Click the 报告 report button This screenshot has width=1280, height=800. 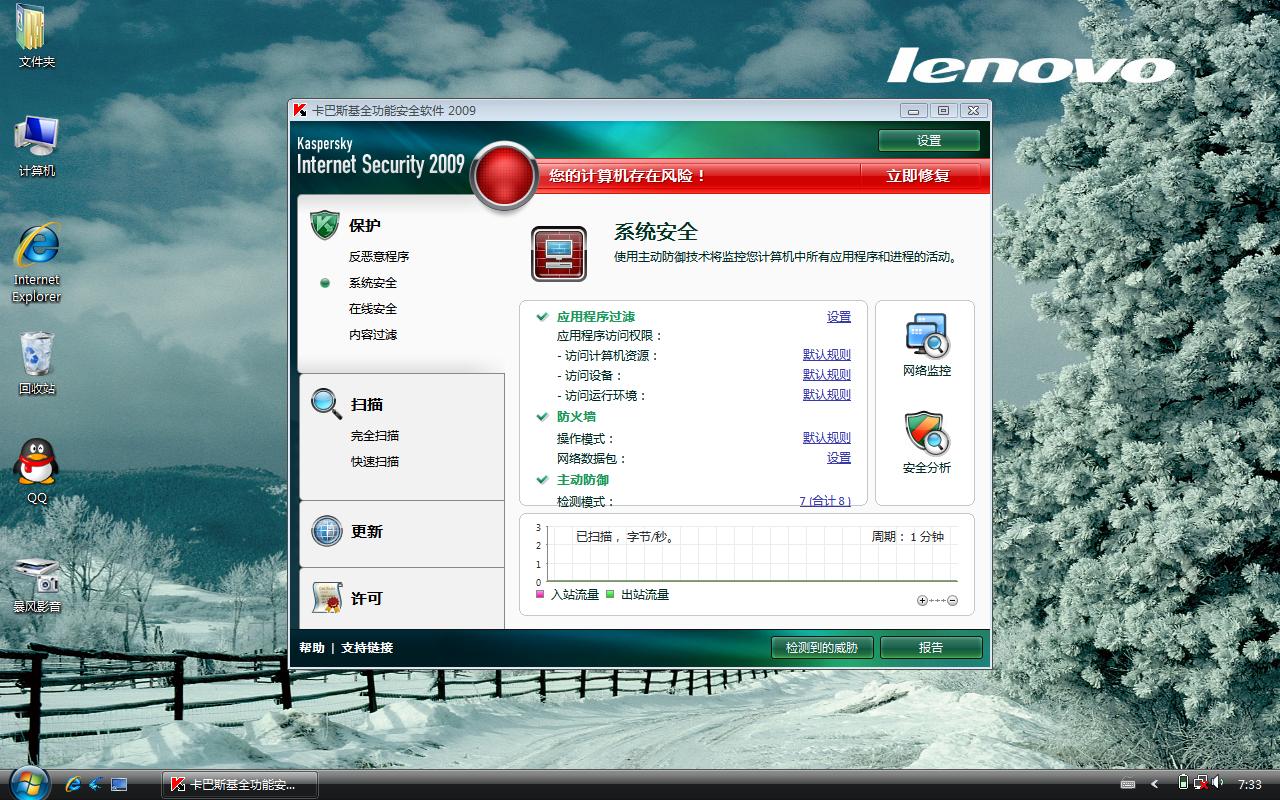coord(931,647)
